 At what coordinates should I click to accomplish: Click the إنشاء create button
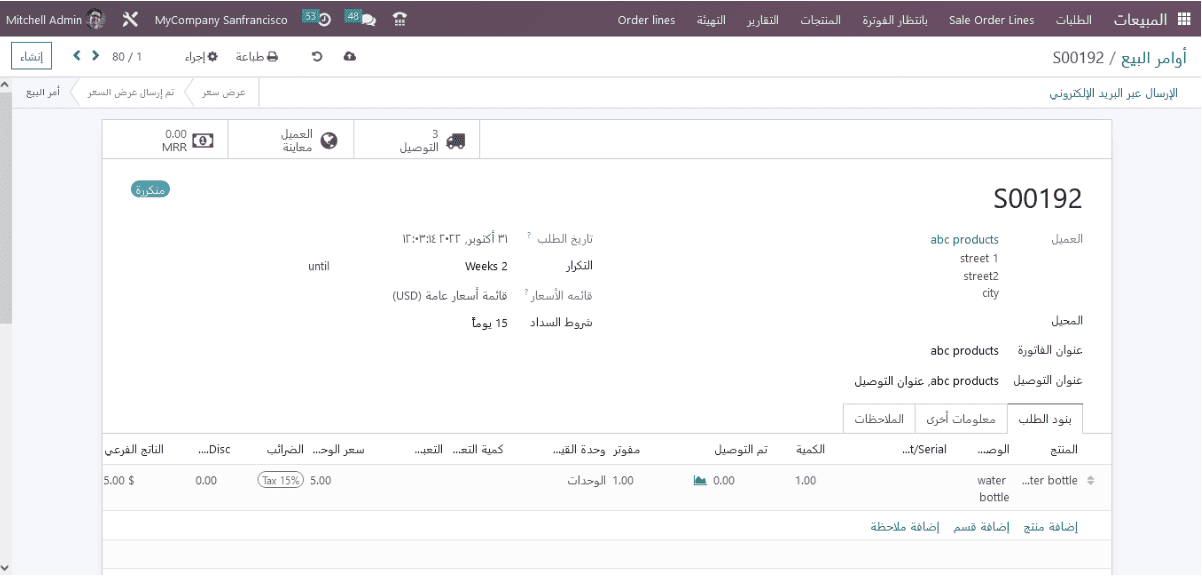[31, 56]
